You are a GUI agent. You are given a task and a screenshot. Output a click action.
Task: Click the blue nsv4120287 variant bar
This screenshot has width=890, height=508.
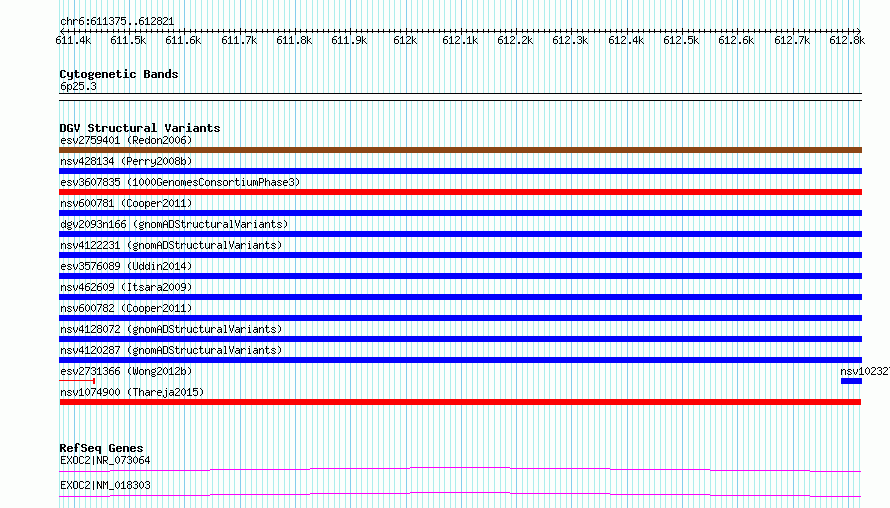tap(460, 360)
